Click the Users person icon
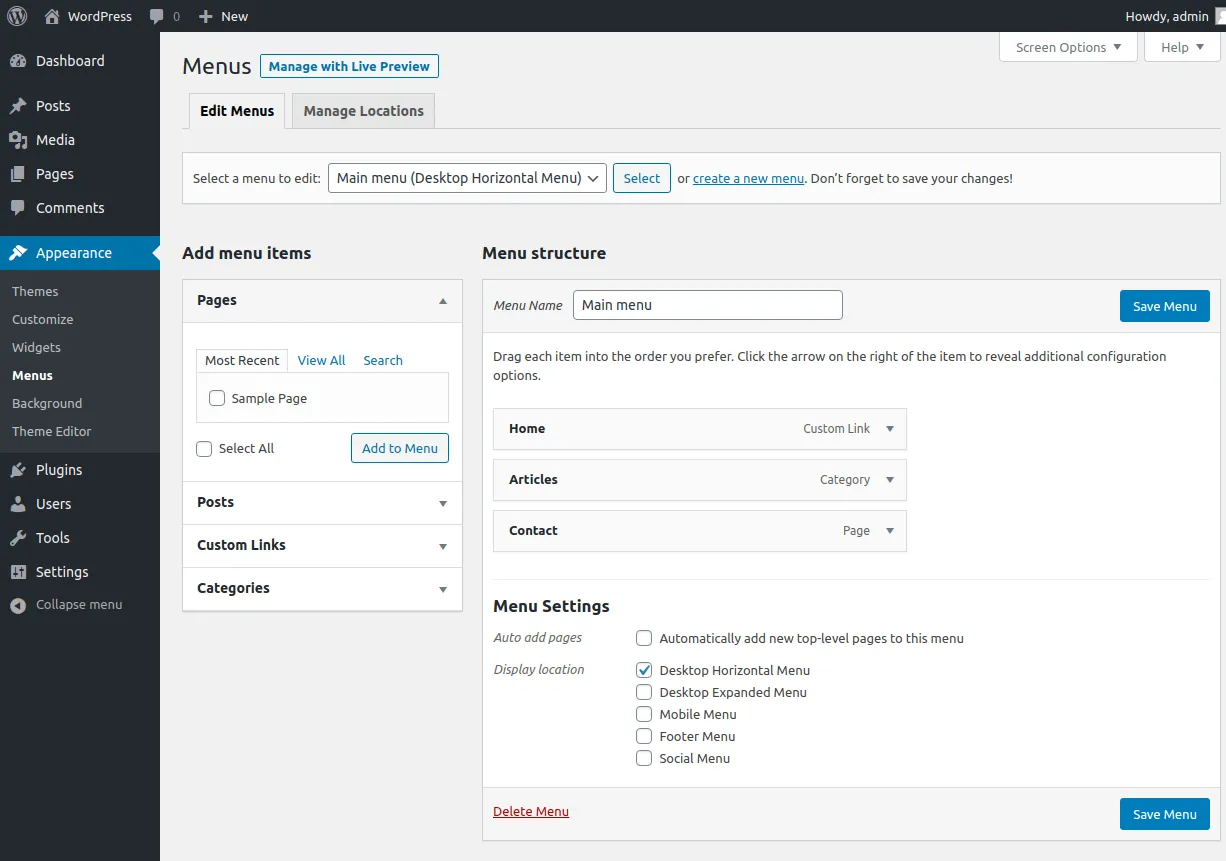This screenshot has height=861, width=1226. point(18,504)
